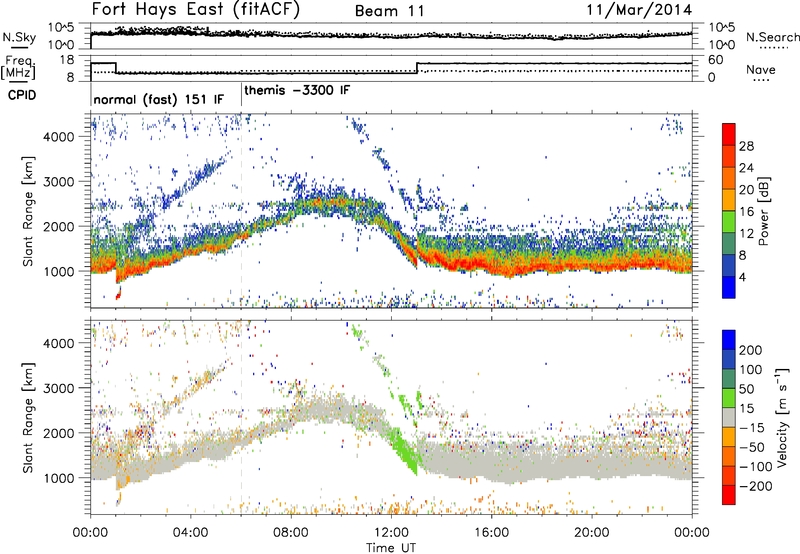Viewport: 800px width, 554px height.
Task: Pick the light green Power colorbar segment near 12
Action: point(729,222)
